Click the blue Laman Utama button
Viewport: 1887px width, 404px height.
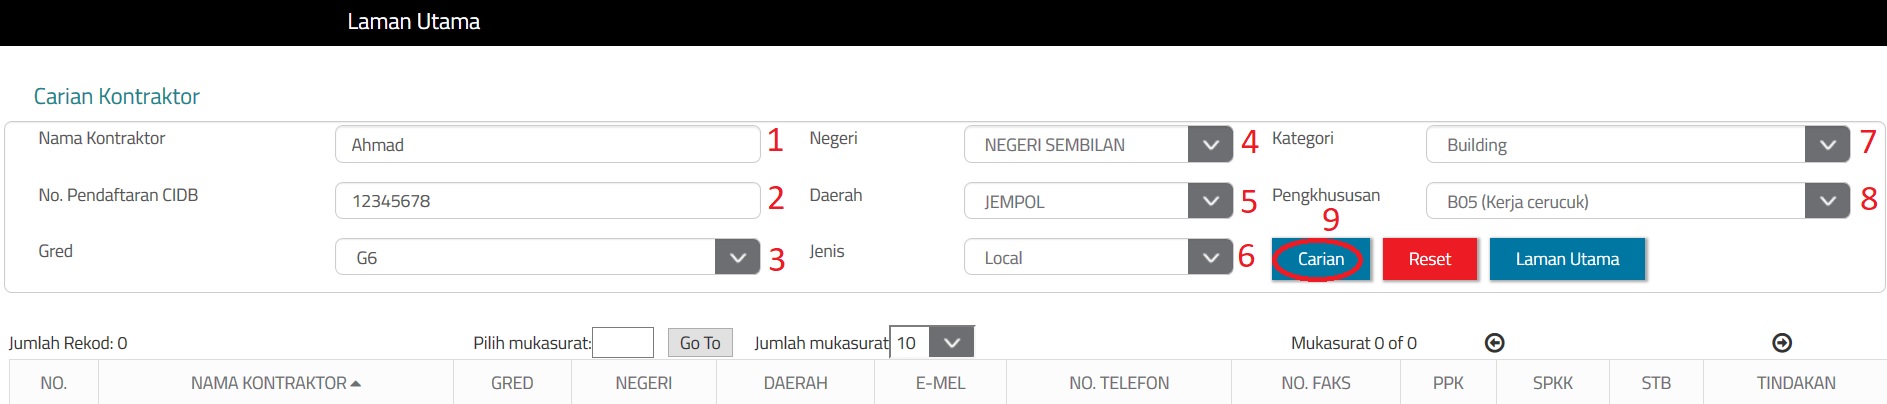[x=1566, y=259]
